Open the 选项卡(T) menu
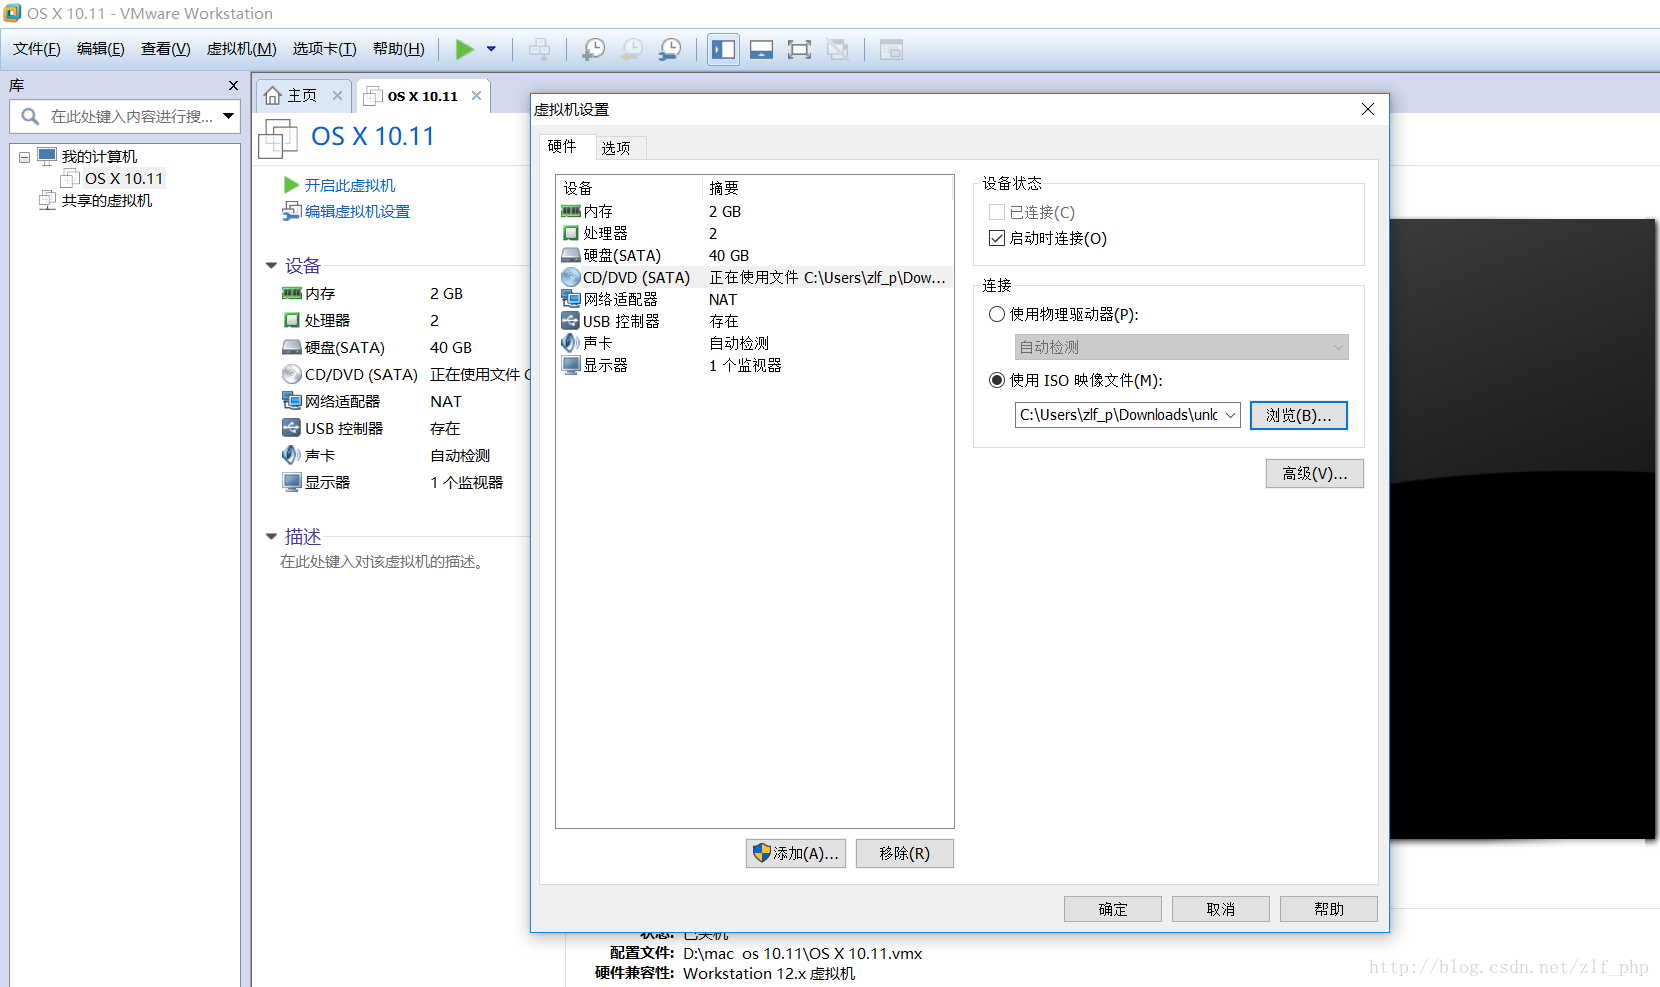 click(325, 49)
